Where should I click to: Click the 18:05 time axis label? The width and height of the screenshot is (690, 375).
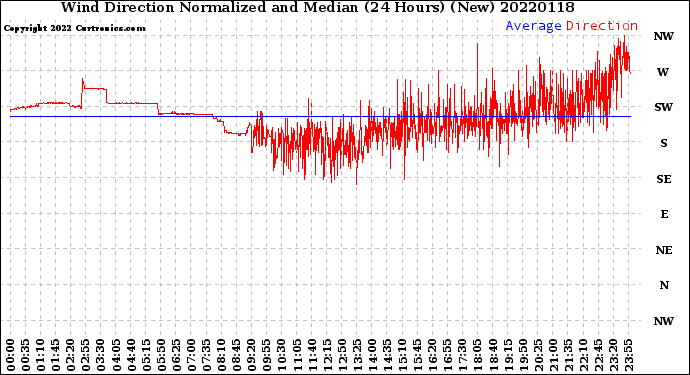[478, 355]
